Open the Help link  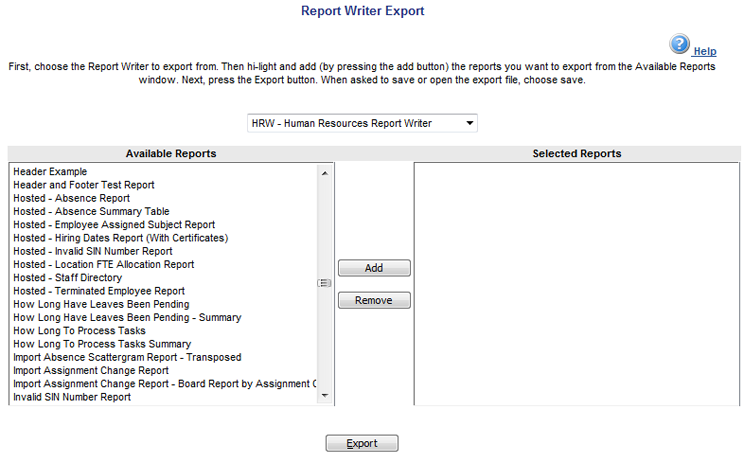pos(704,51)
